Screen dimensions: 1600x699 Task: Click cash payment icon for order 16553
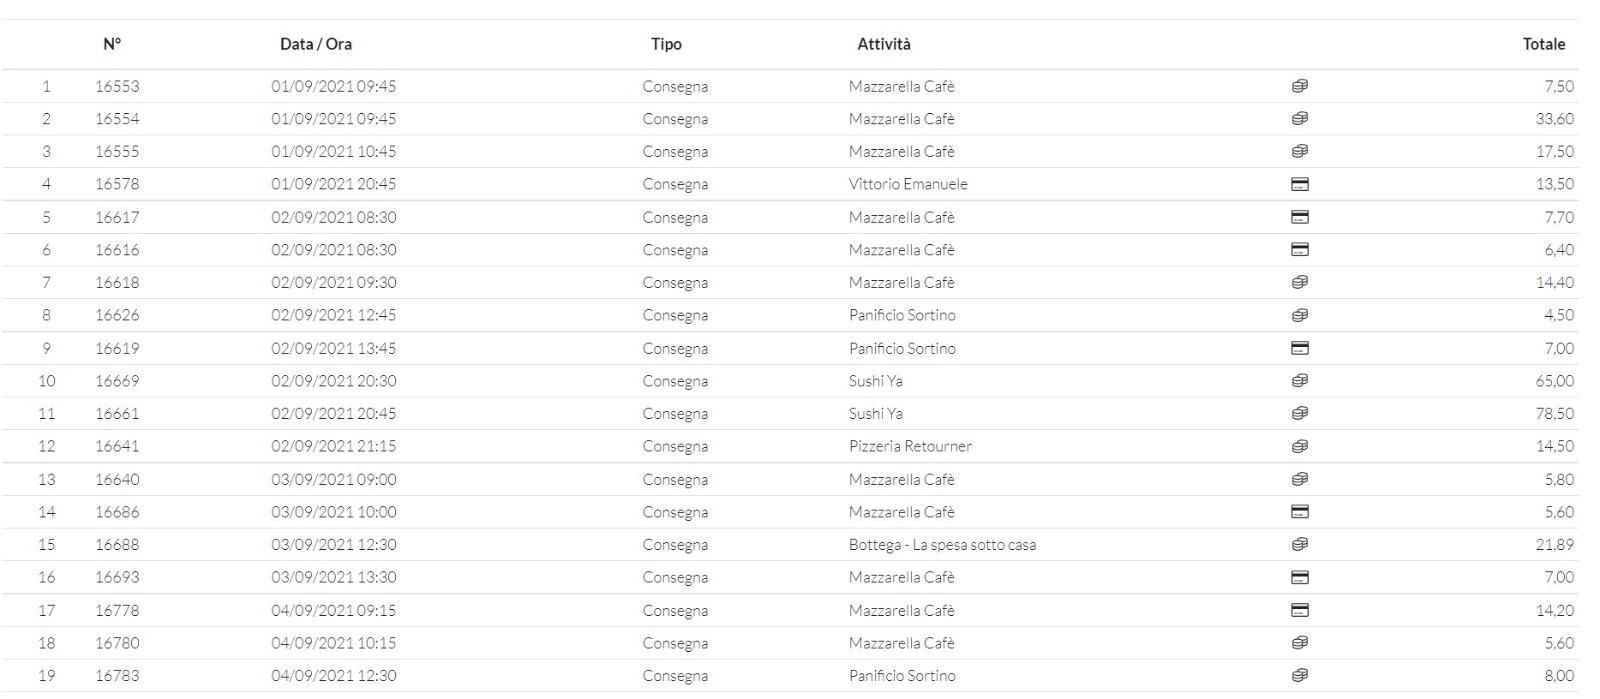tap(1299, 86)
